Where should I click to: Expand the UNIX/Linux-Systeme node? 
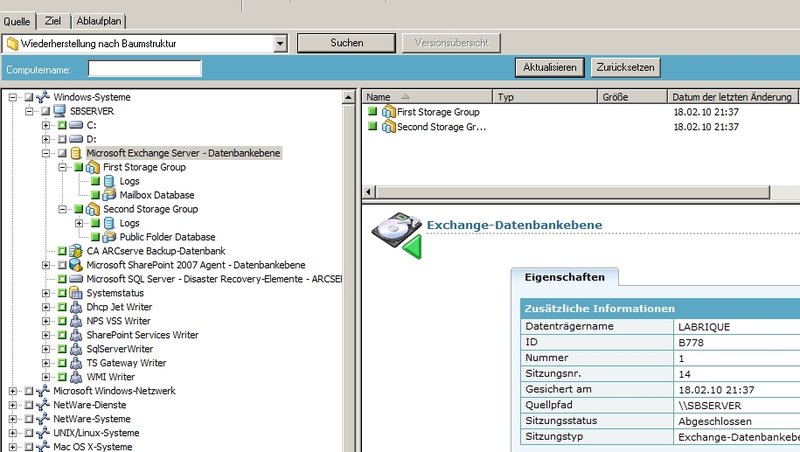pos(13,433)
